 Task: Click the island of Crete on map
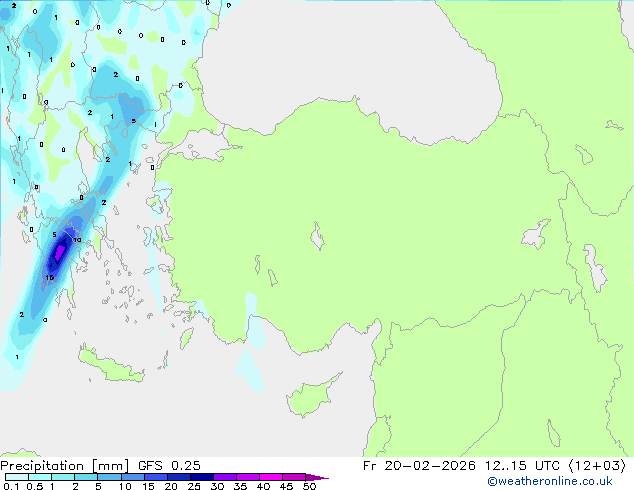click(111, 366)
